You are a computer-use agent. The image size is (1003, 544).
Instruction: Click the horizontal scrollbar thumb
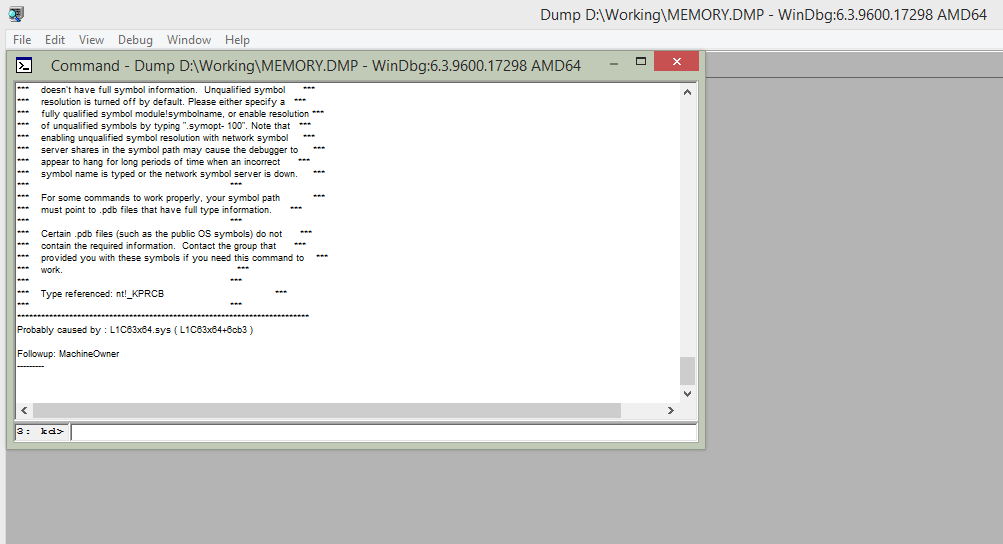coord(327,410)
